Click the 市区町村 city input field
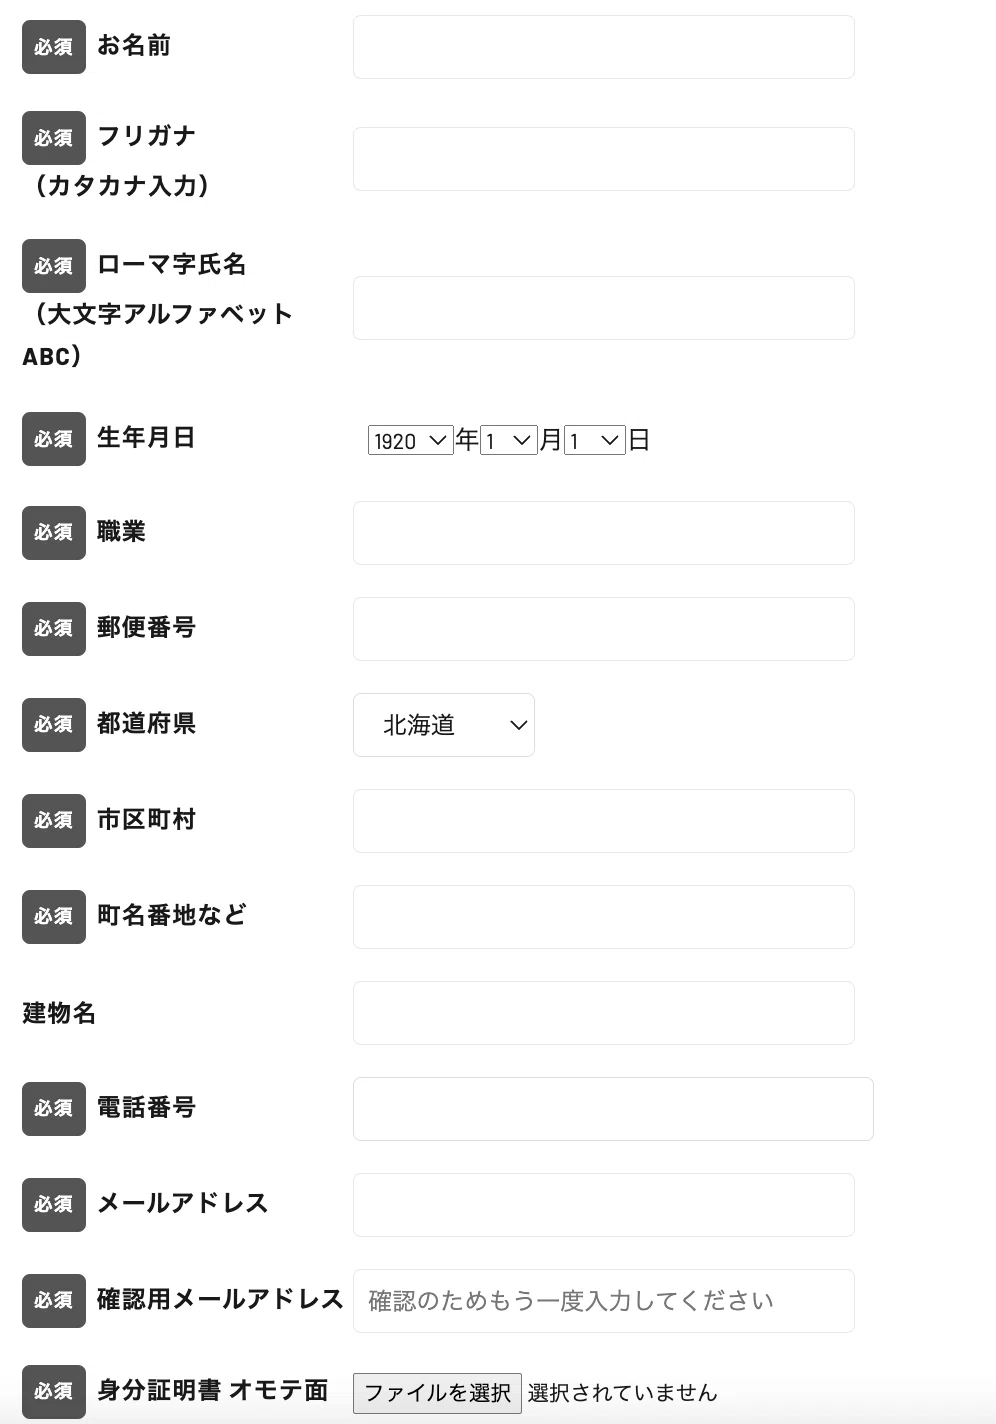The width and height of the screenshot is (996, 1424). click(x=604, y=821)
